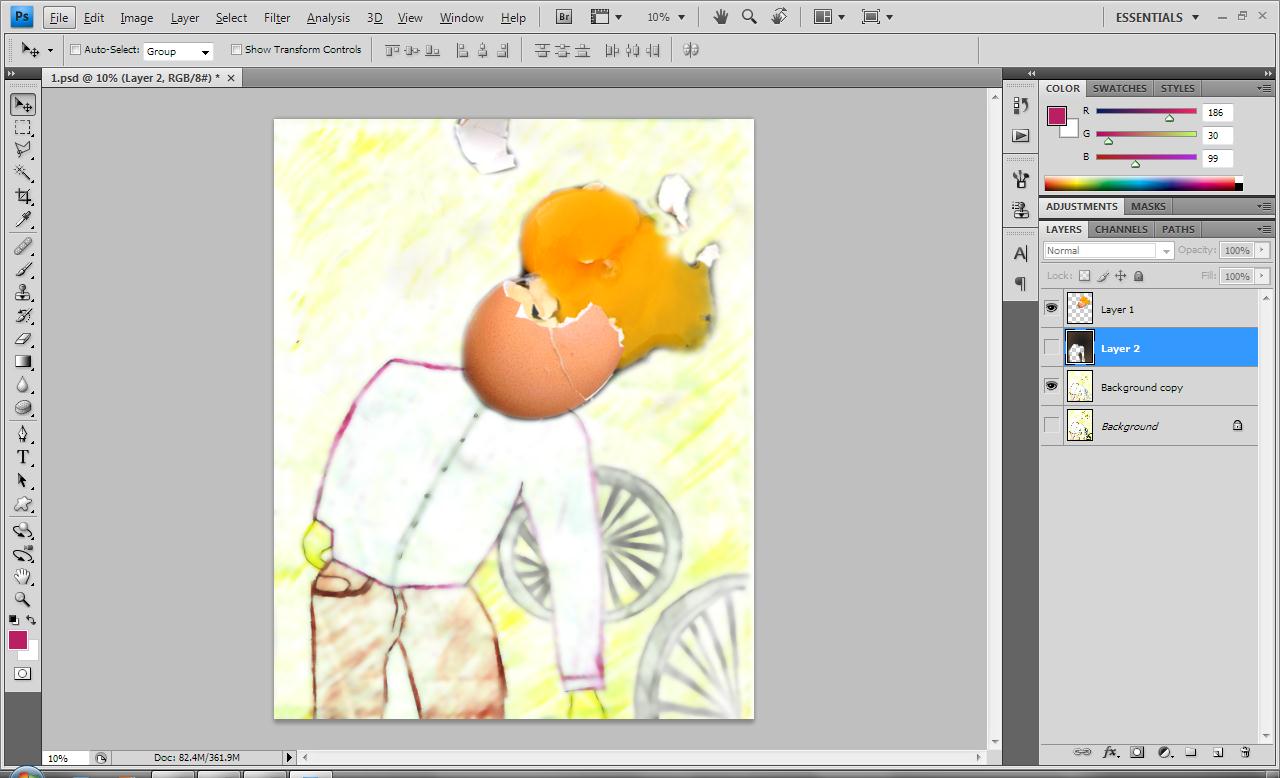
Task: Switch to the Channels tab
Action: click(1121, 229)
